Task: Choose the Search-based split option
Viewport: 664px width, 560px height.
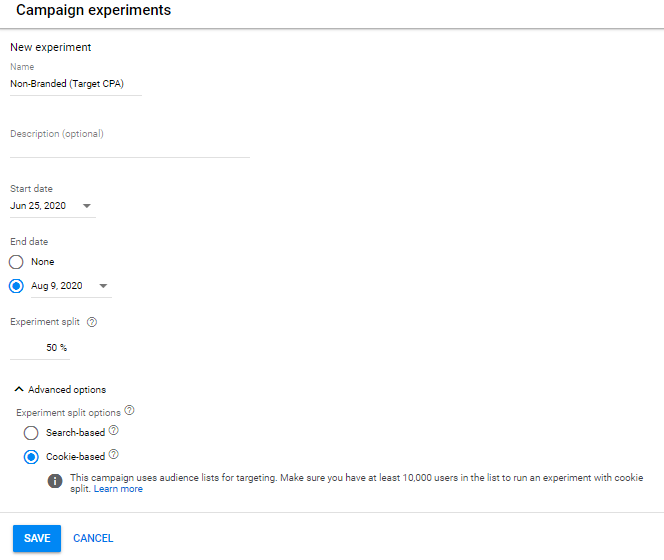Action: coord(31,433)
